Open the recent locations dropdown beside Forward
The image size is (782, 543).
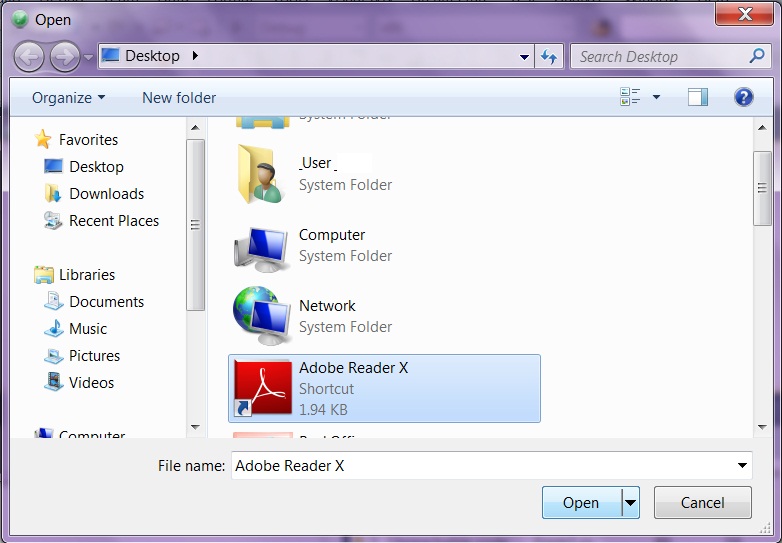88,57
